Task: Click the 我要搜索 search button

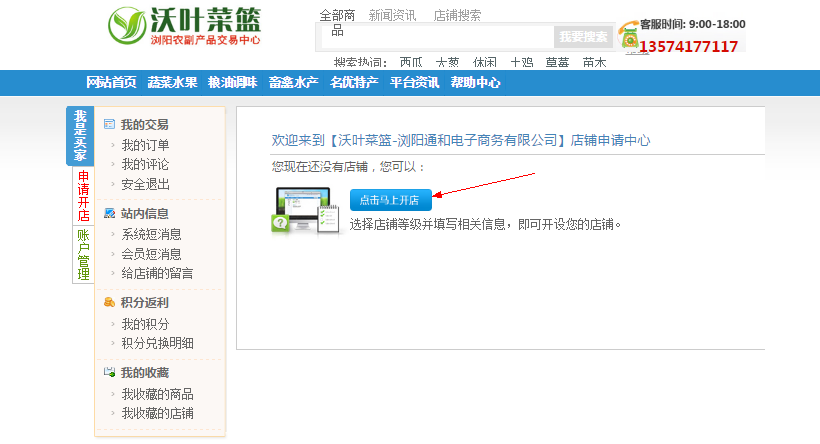Action: (x=582, y=37)
